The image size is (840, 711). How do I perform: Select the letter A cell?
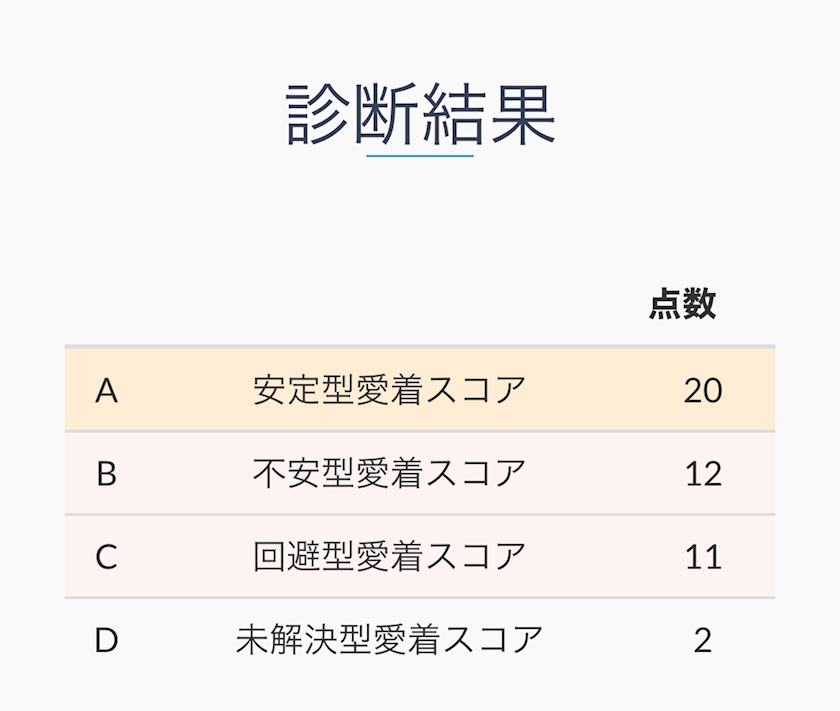pyautogui.click(x=106, y=390)
